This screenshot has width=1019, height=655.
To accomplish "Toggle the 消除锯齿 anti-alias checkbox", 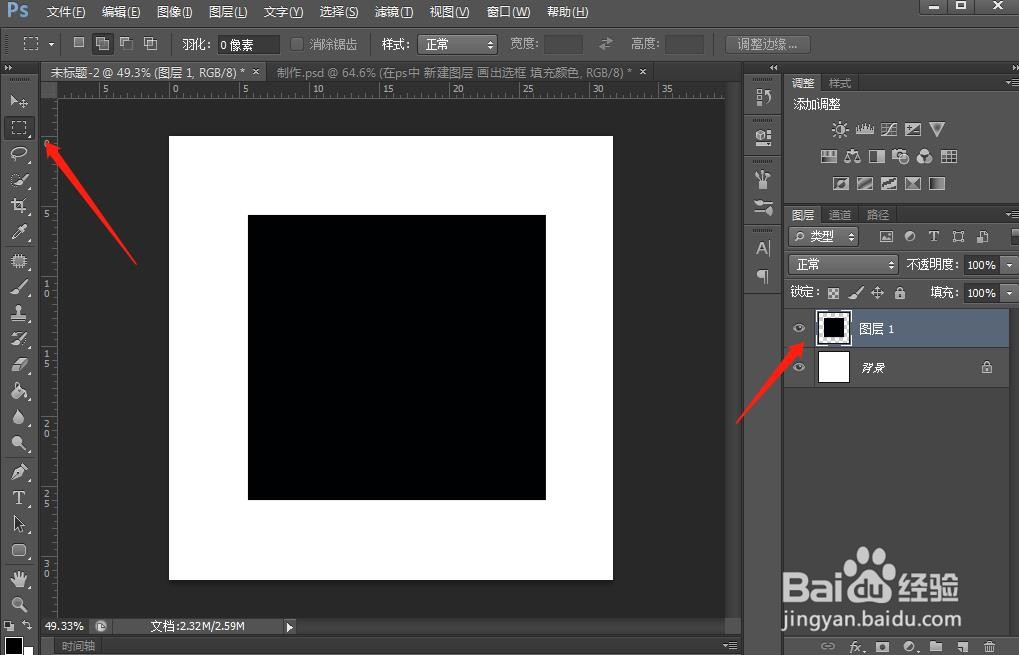I will pos(297,44).
